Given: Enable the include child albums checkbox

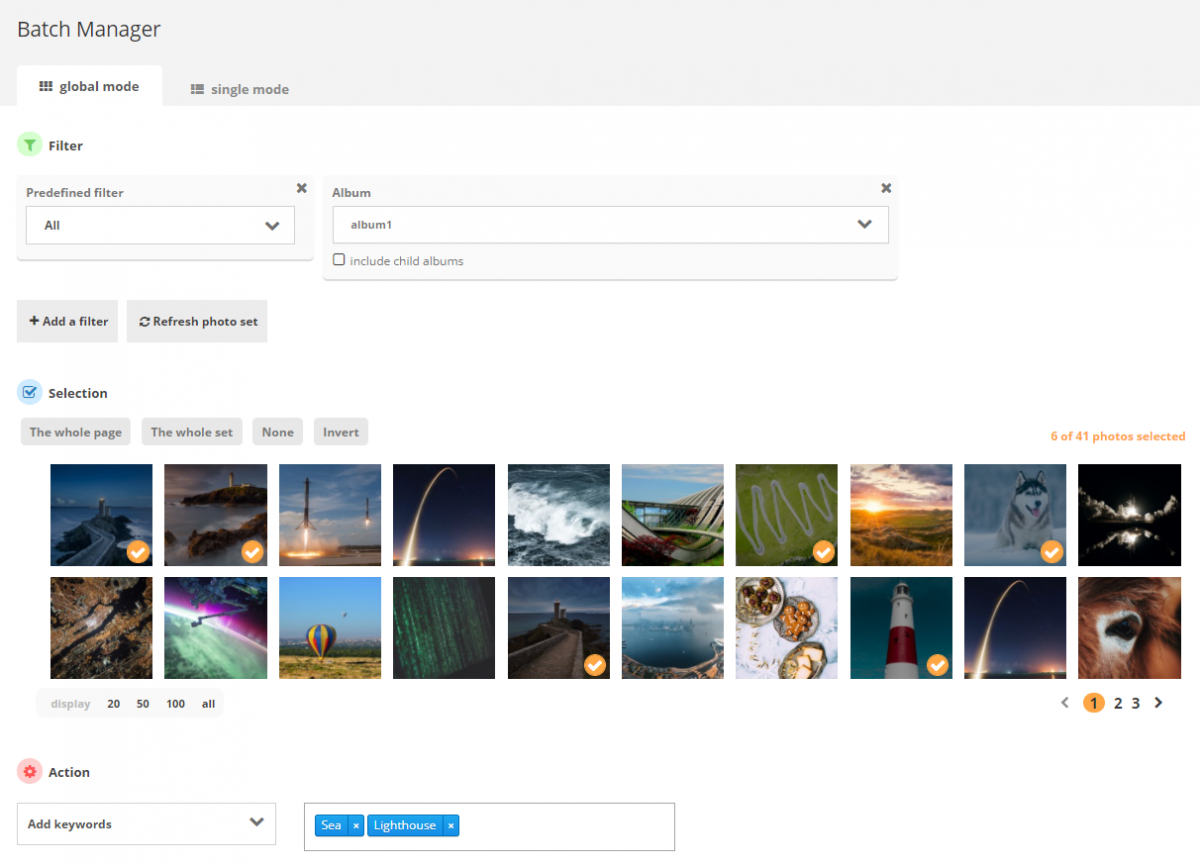Looking at the screenshot, I should tap(339, 260).
